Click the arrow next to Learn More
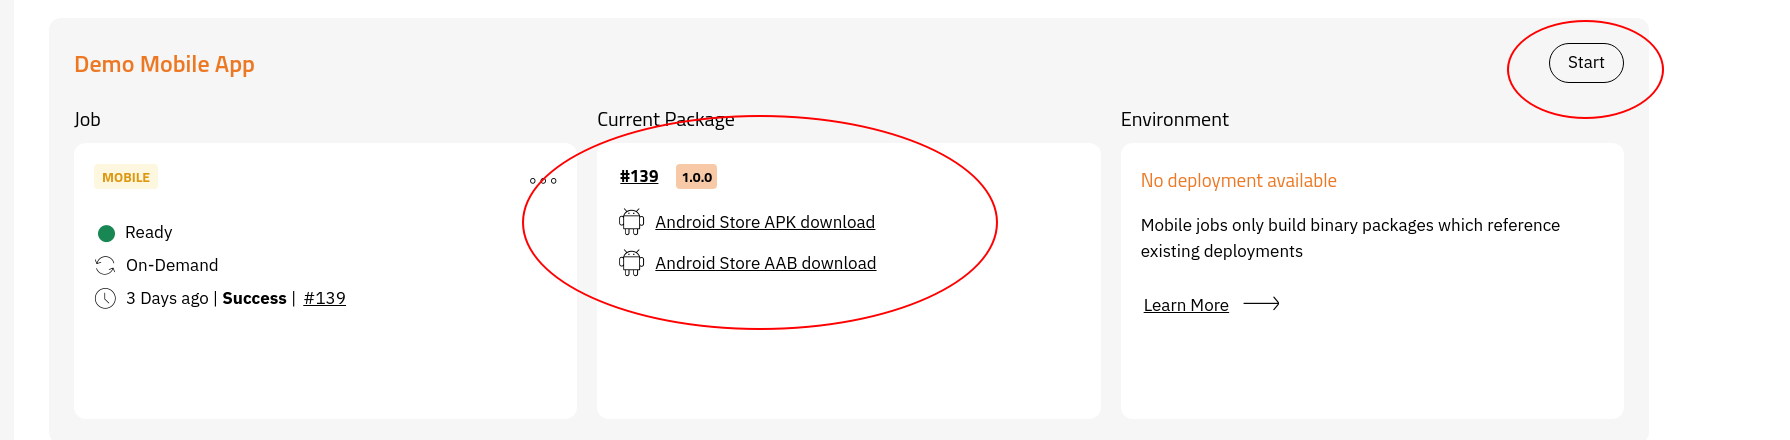Screen dimensions: 1790x440 click(x=1261, y=304)
